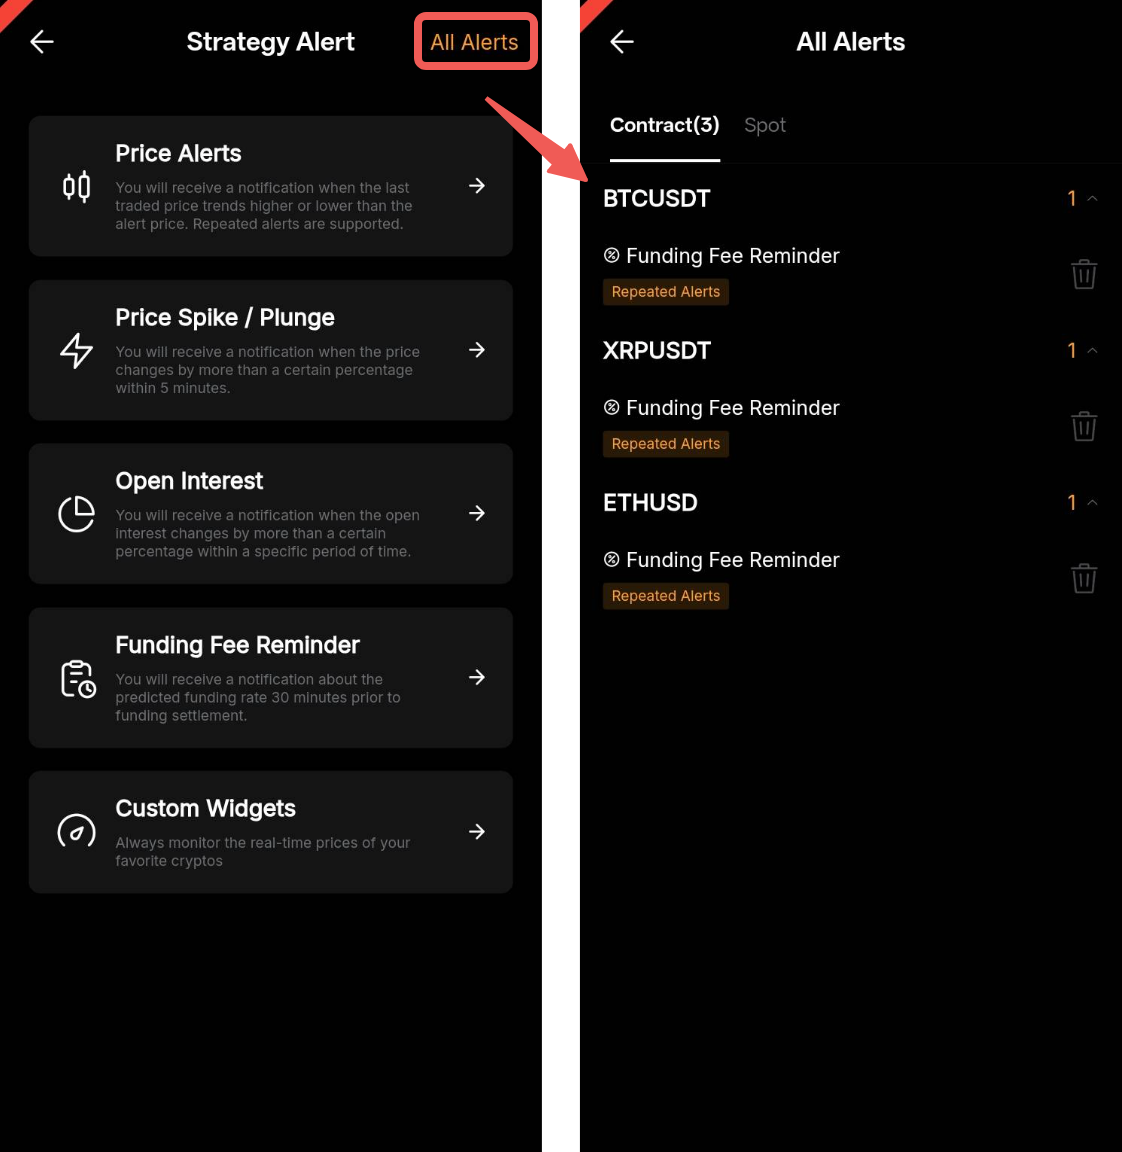1122x1152 pixels.
Task: Delete BTCUSDT funding fee reminder
Action: [x=1084, y=274]
